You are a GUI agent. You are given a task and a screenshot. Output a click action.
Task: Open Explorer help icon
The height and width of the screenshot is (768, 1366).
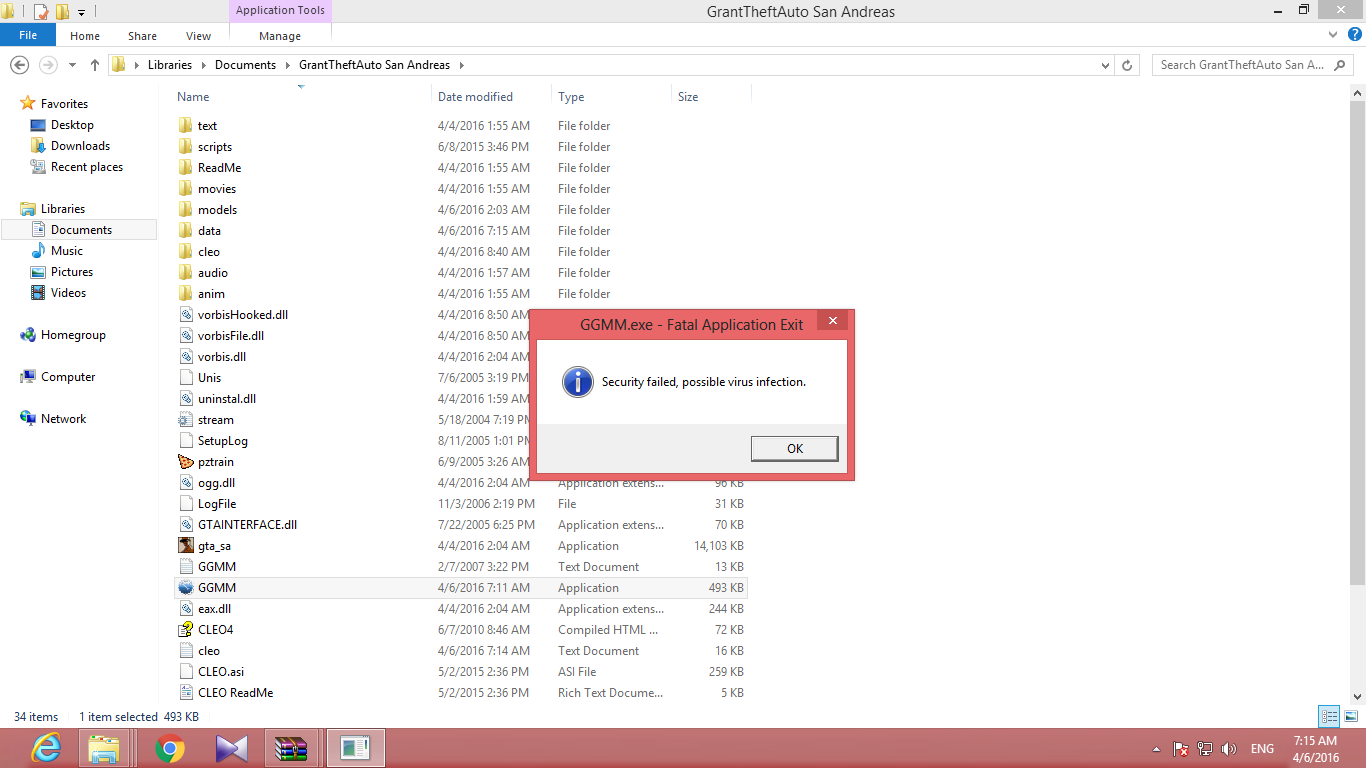1353,35
